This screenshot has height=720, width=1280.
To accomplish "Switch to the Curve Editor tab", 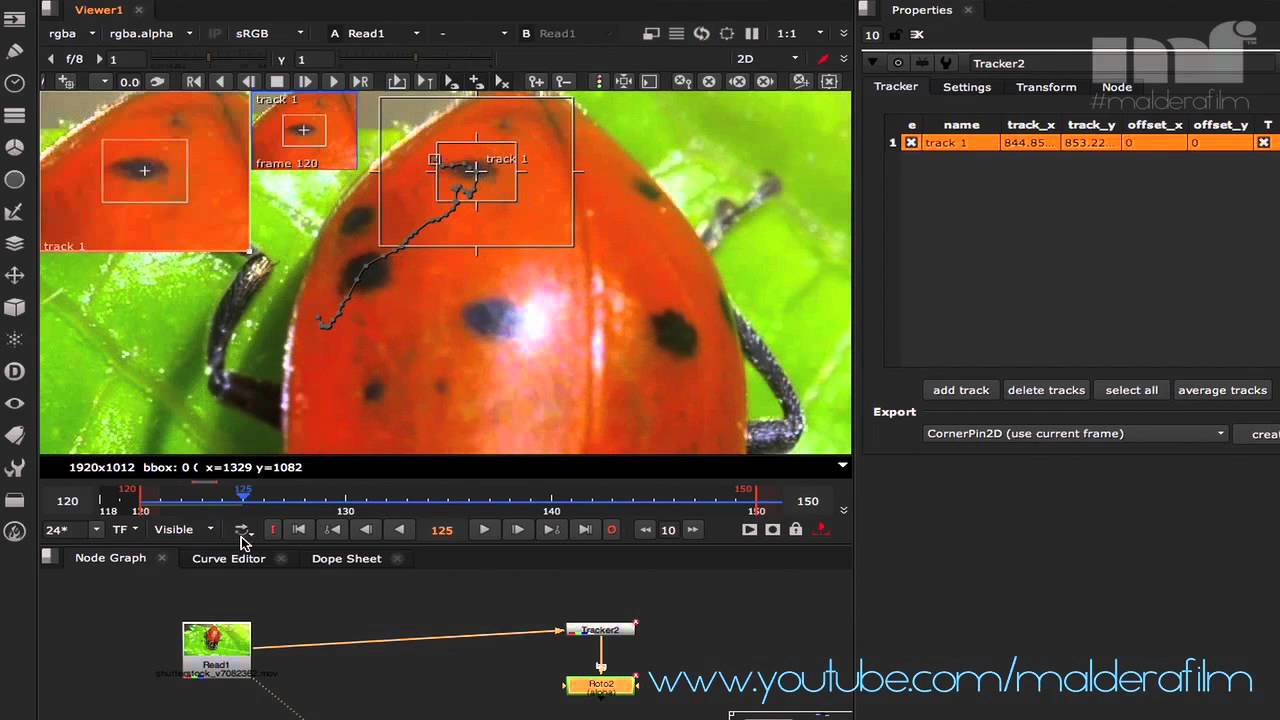I will (x=228, y=559).
